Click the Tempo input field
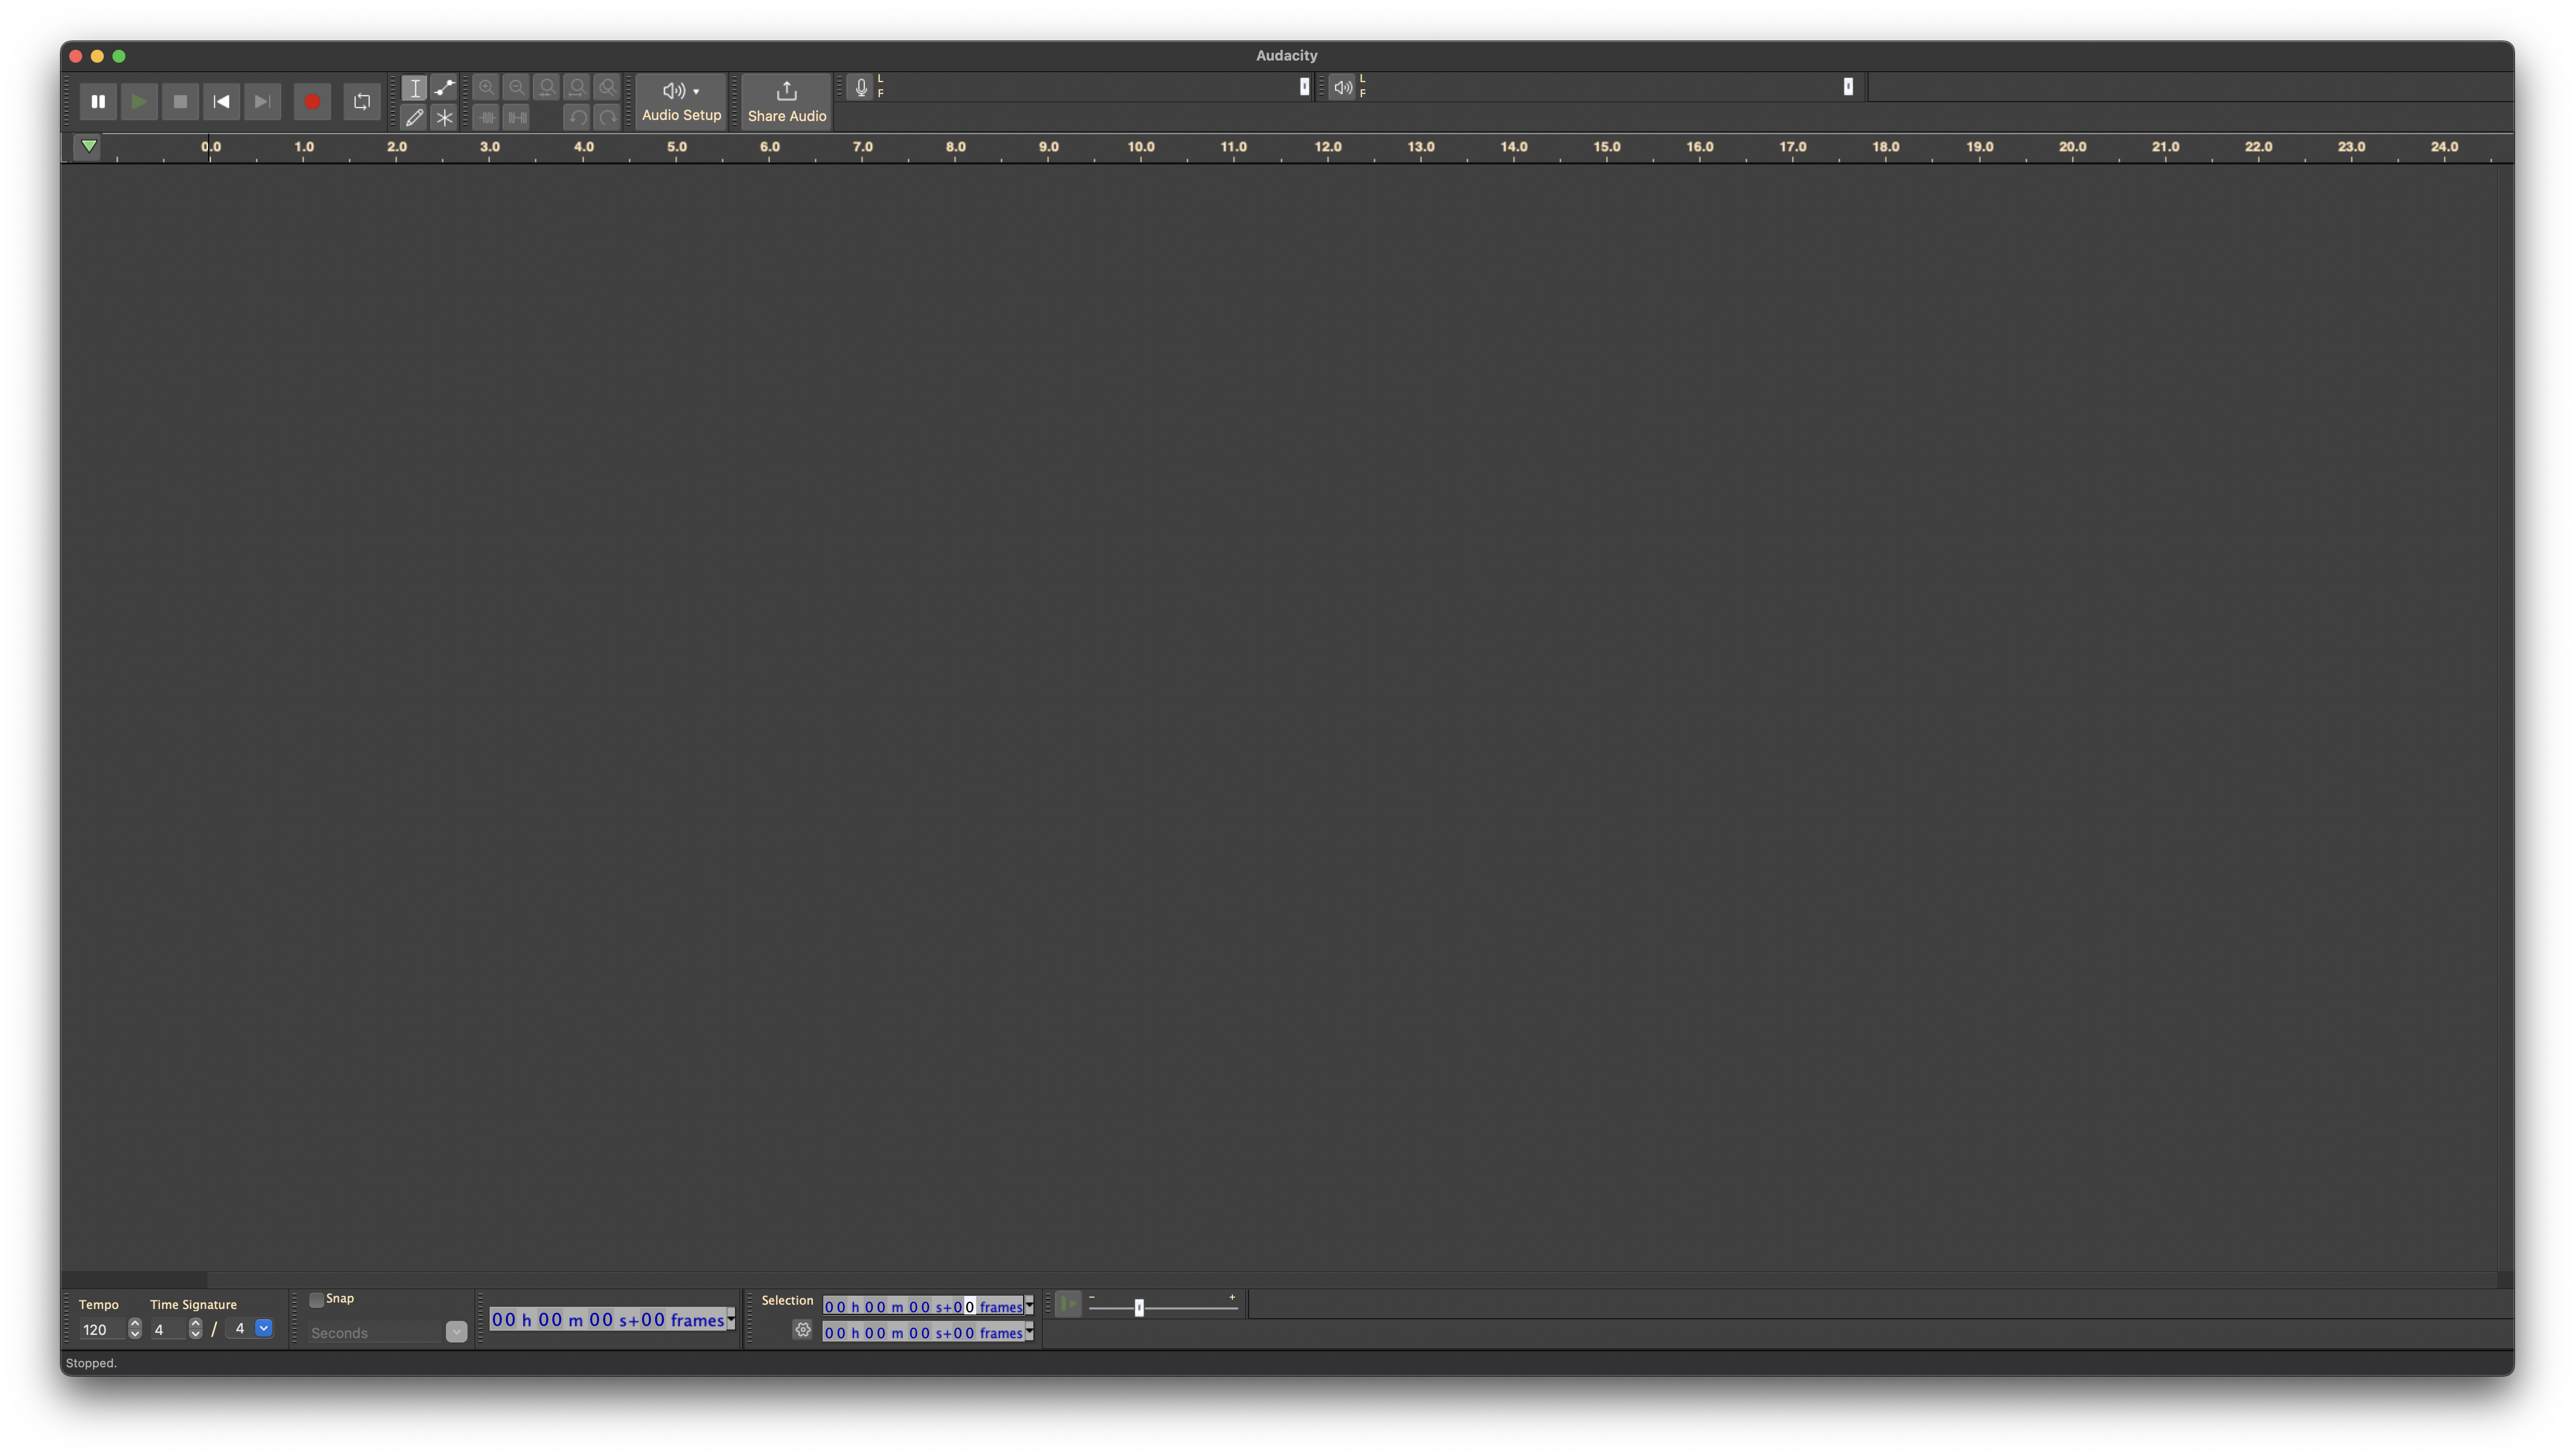Viewport: 2575px width, 1456px height. coord(103,1330)
